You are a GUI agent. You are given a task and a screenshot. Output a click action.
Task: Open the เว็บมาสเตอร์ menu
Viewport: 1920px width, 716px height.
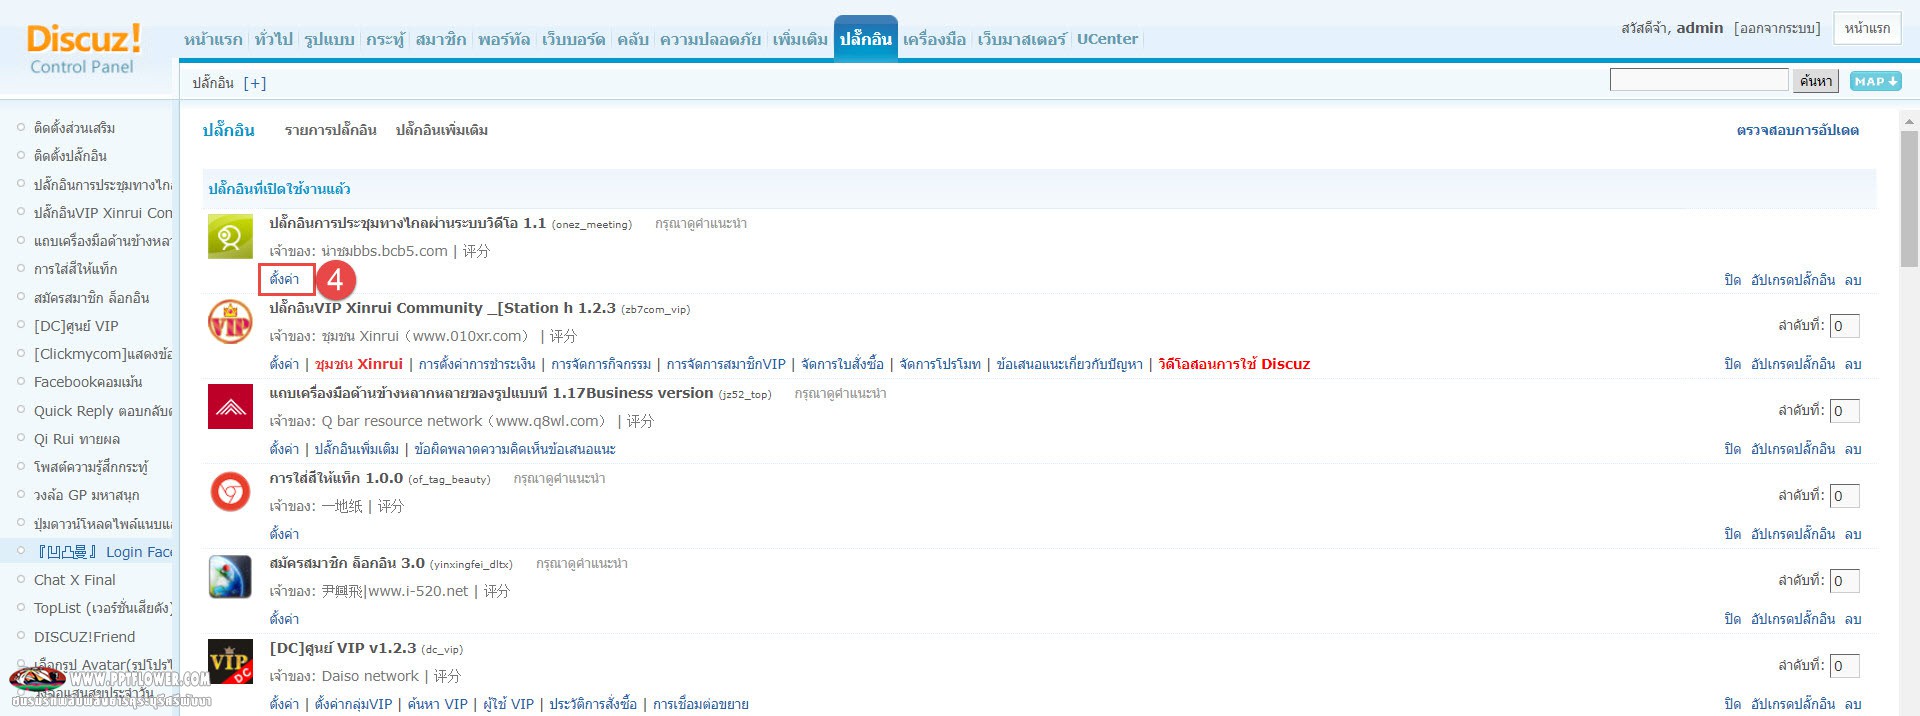[x=1022, y=39]
